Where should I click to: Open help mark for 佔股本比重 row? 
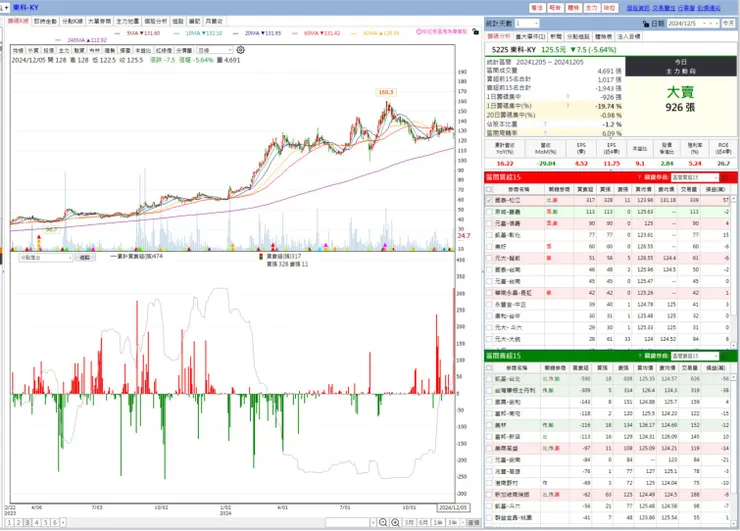(546, 124)
